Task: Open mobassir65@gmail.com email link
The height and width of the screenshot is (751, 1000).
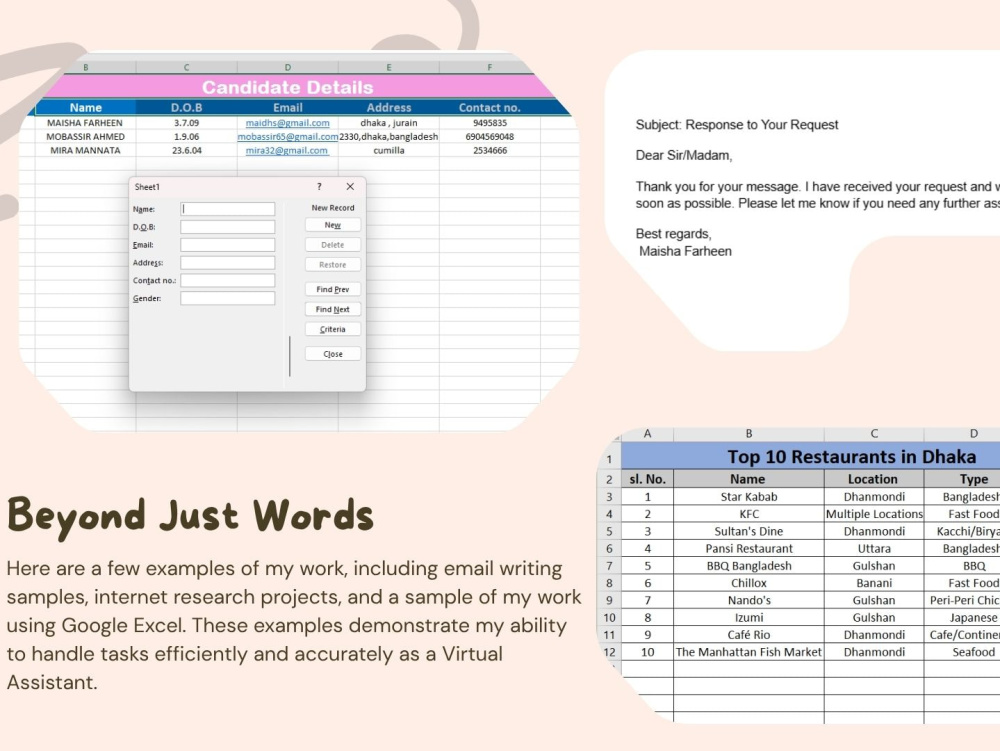Action: [288, 136]
